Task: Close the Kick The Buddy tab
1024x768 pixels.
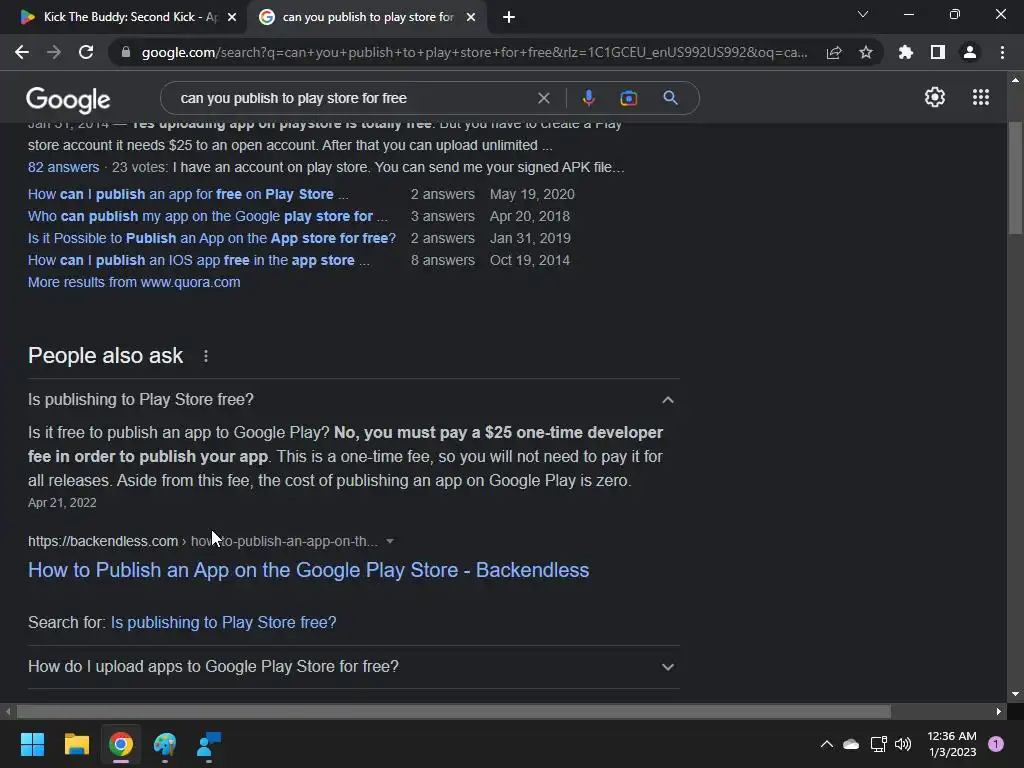Action: pos(232,18)
